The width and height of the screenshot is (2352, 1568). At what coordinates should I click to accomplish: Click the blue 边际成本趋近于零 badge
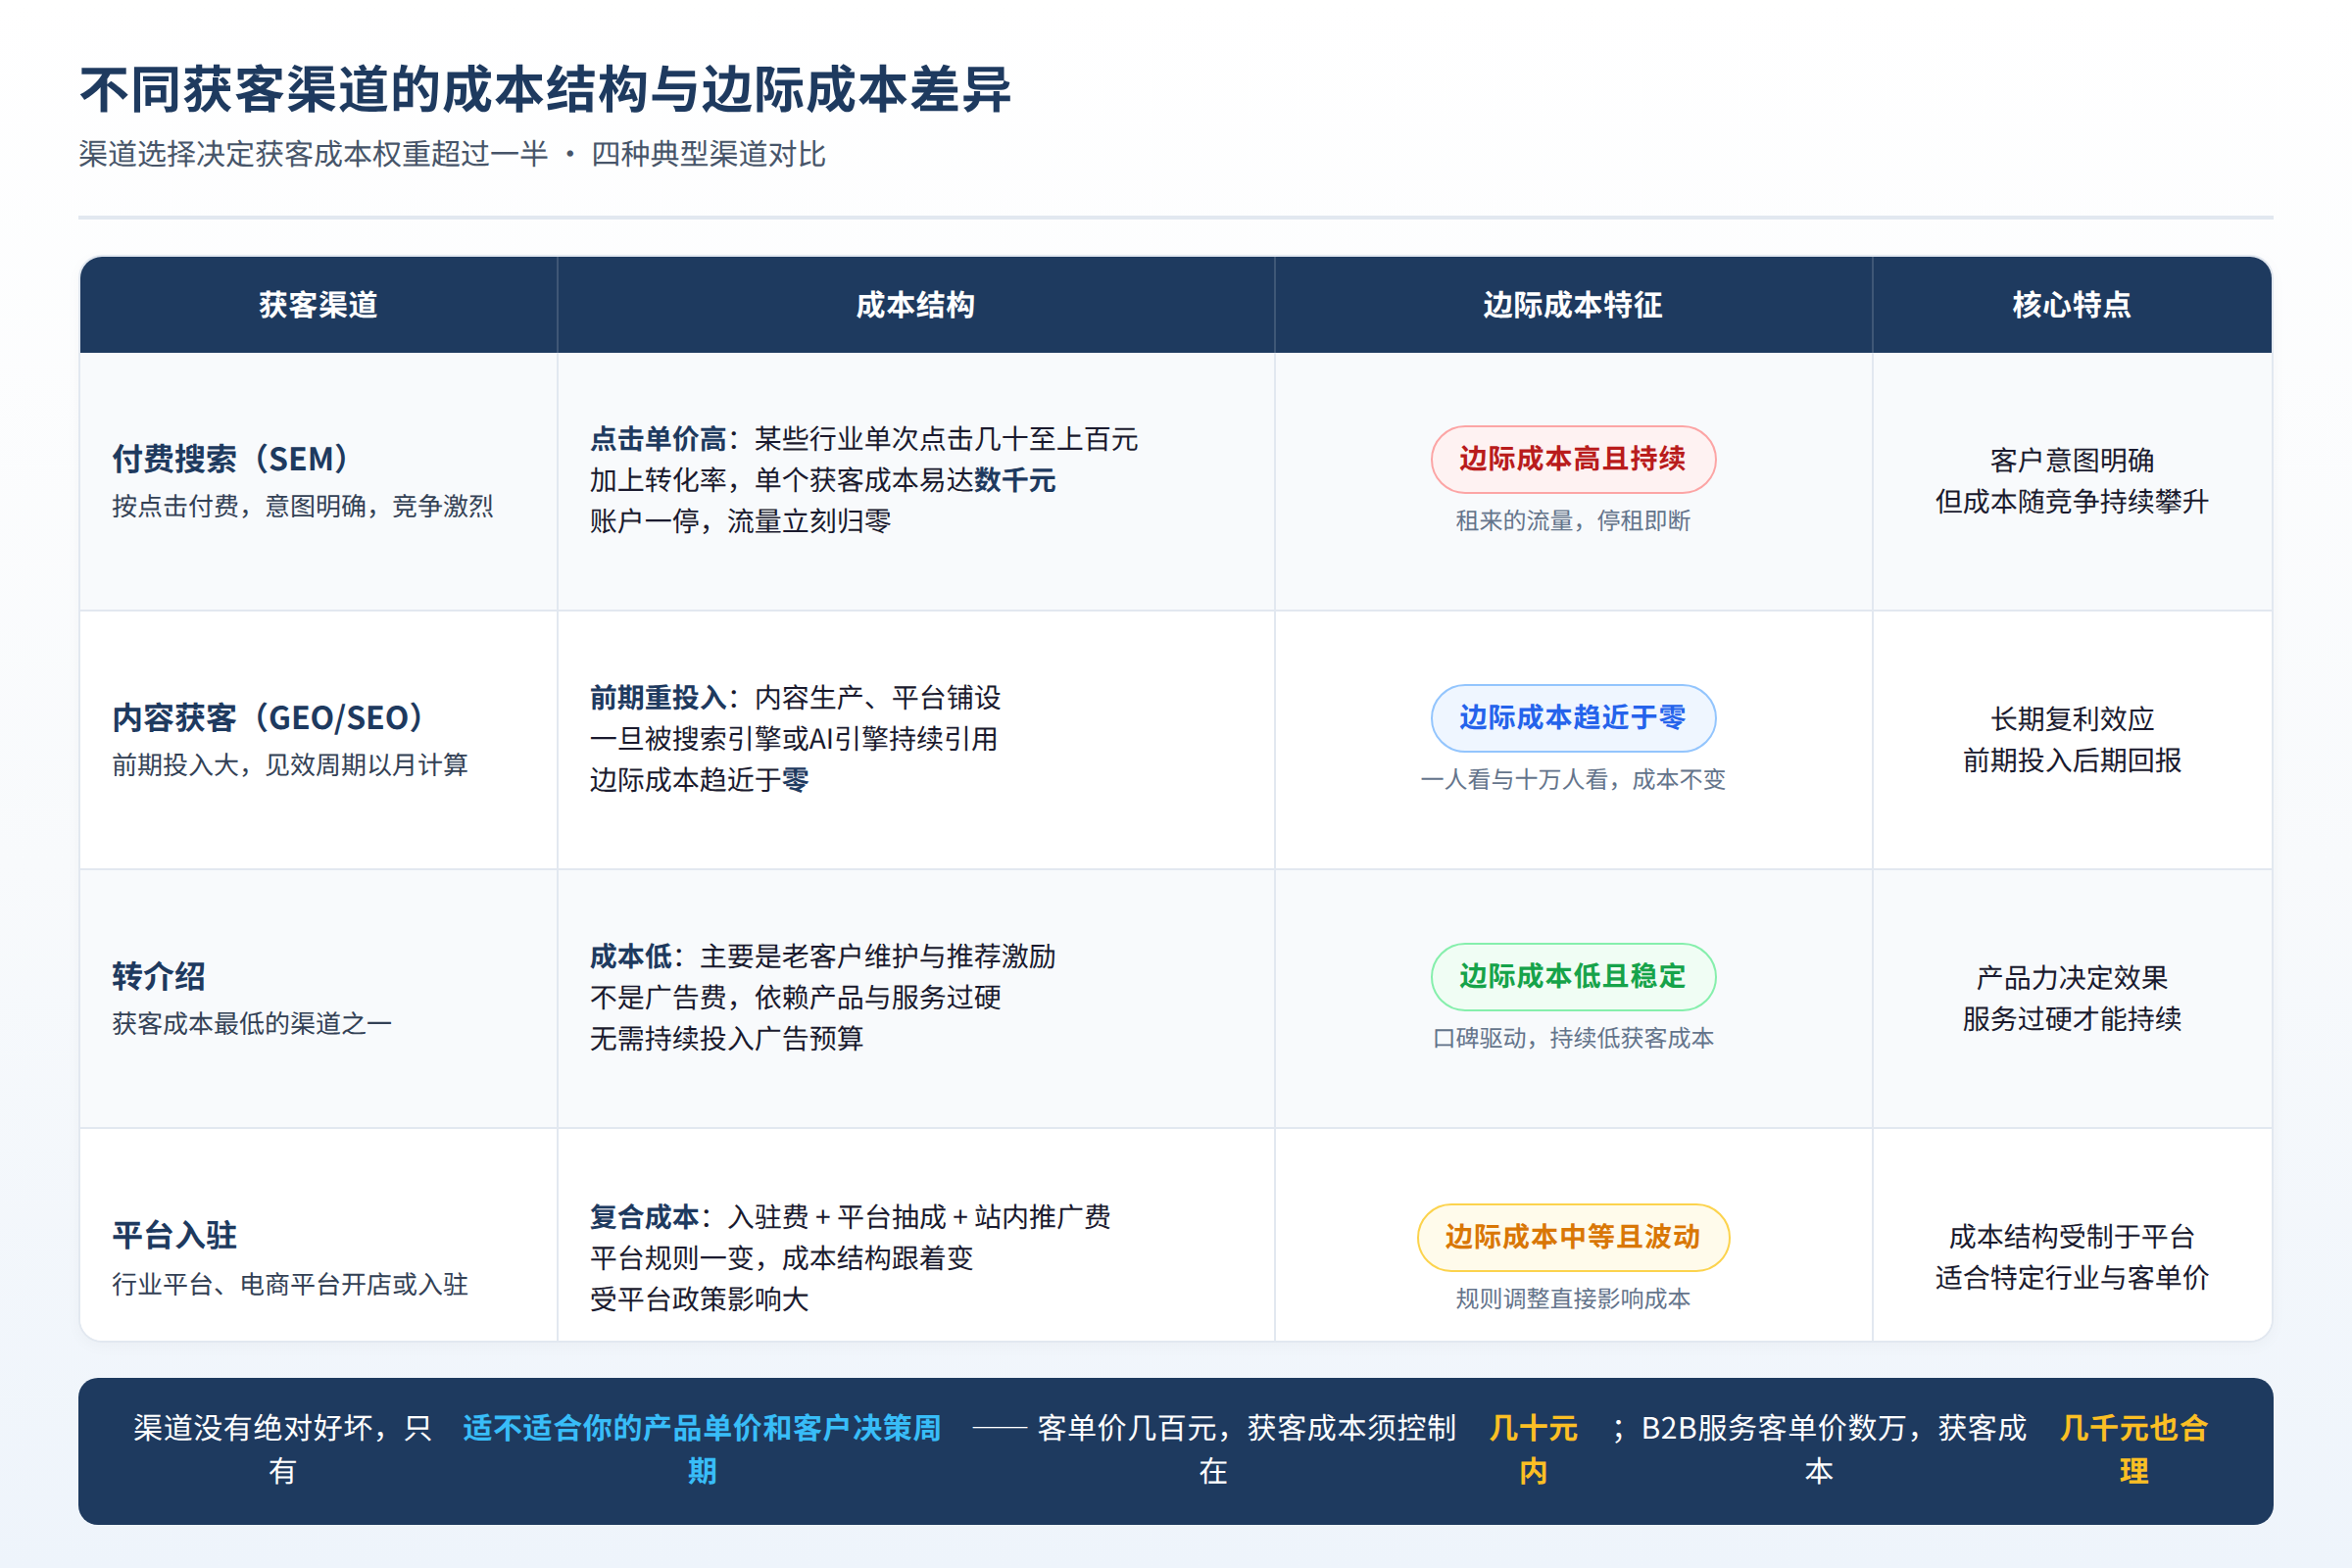click(1573, 718)
